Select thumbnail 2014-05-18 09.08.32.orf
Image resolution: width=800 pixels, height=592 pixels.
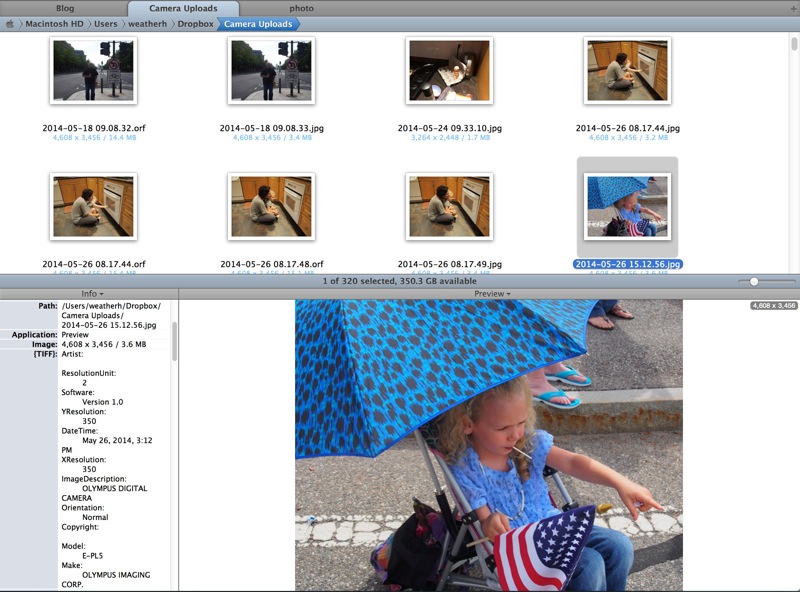(x=93, y=70)
